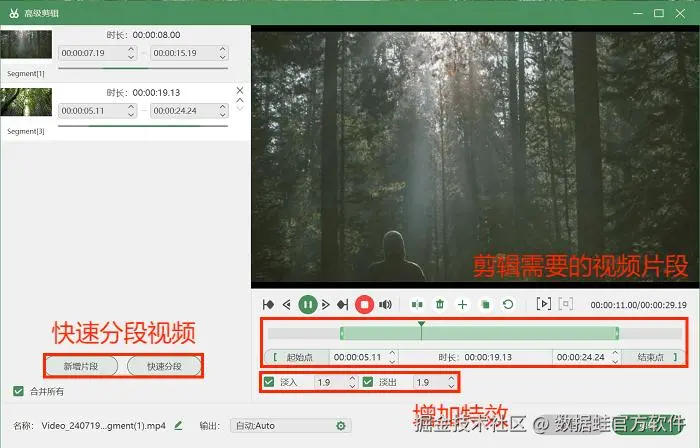The height and width of the screenshot is (448, 700).
Task: Move Segment[3] down in the list
Action: 240,108
